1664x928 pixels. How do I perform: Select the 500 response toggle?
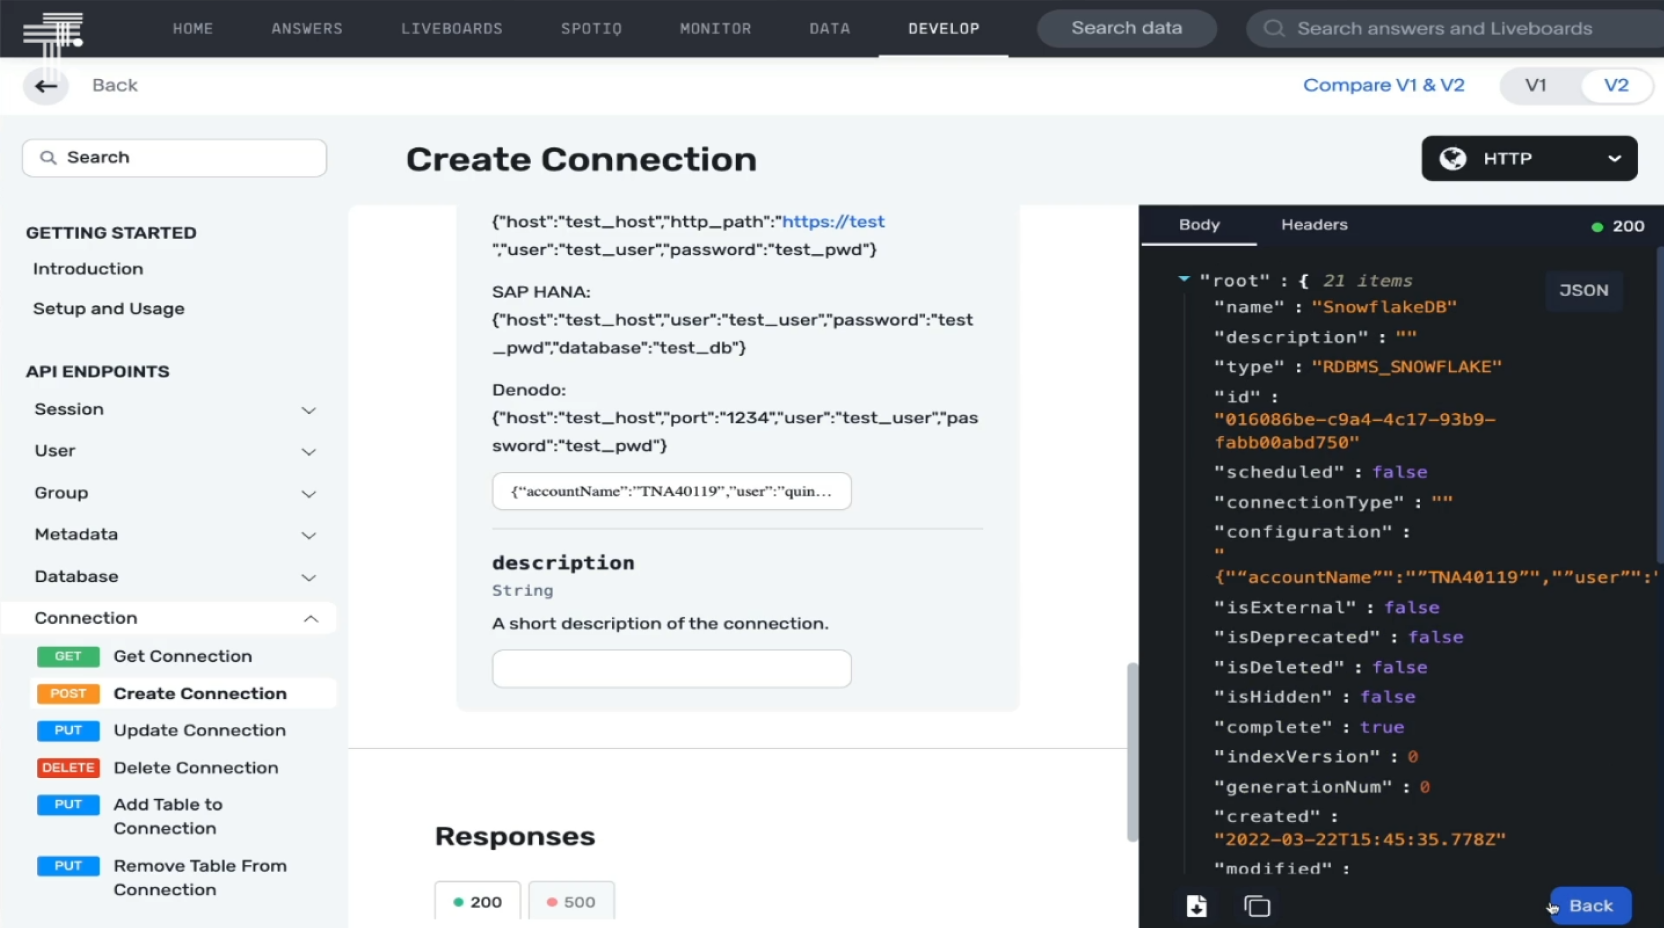(x=571, y=901)
